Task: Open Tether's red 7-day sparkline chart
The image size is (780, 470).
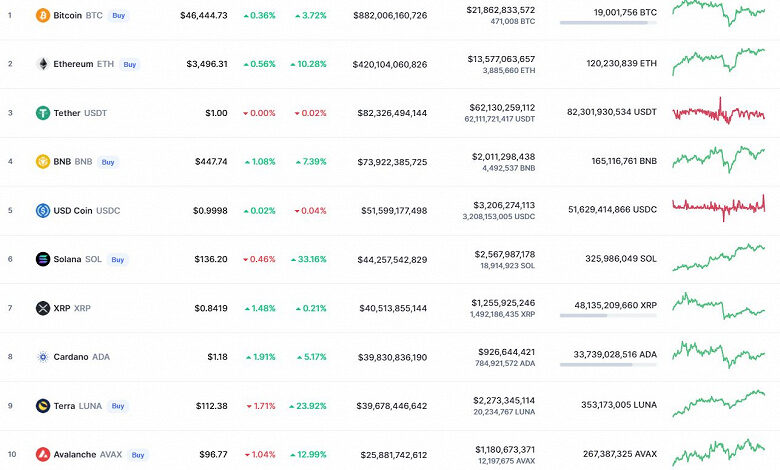Action: (x=718, y=112)
